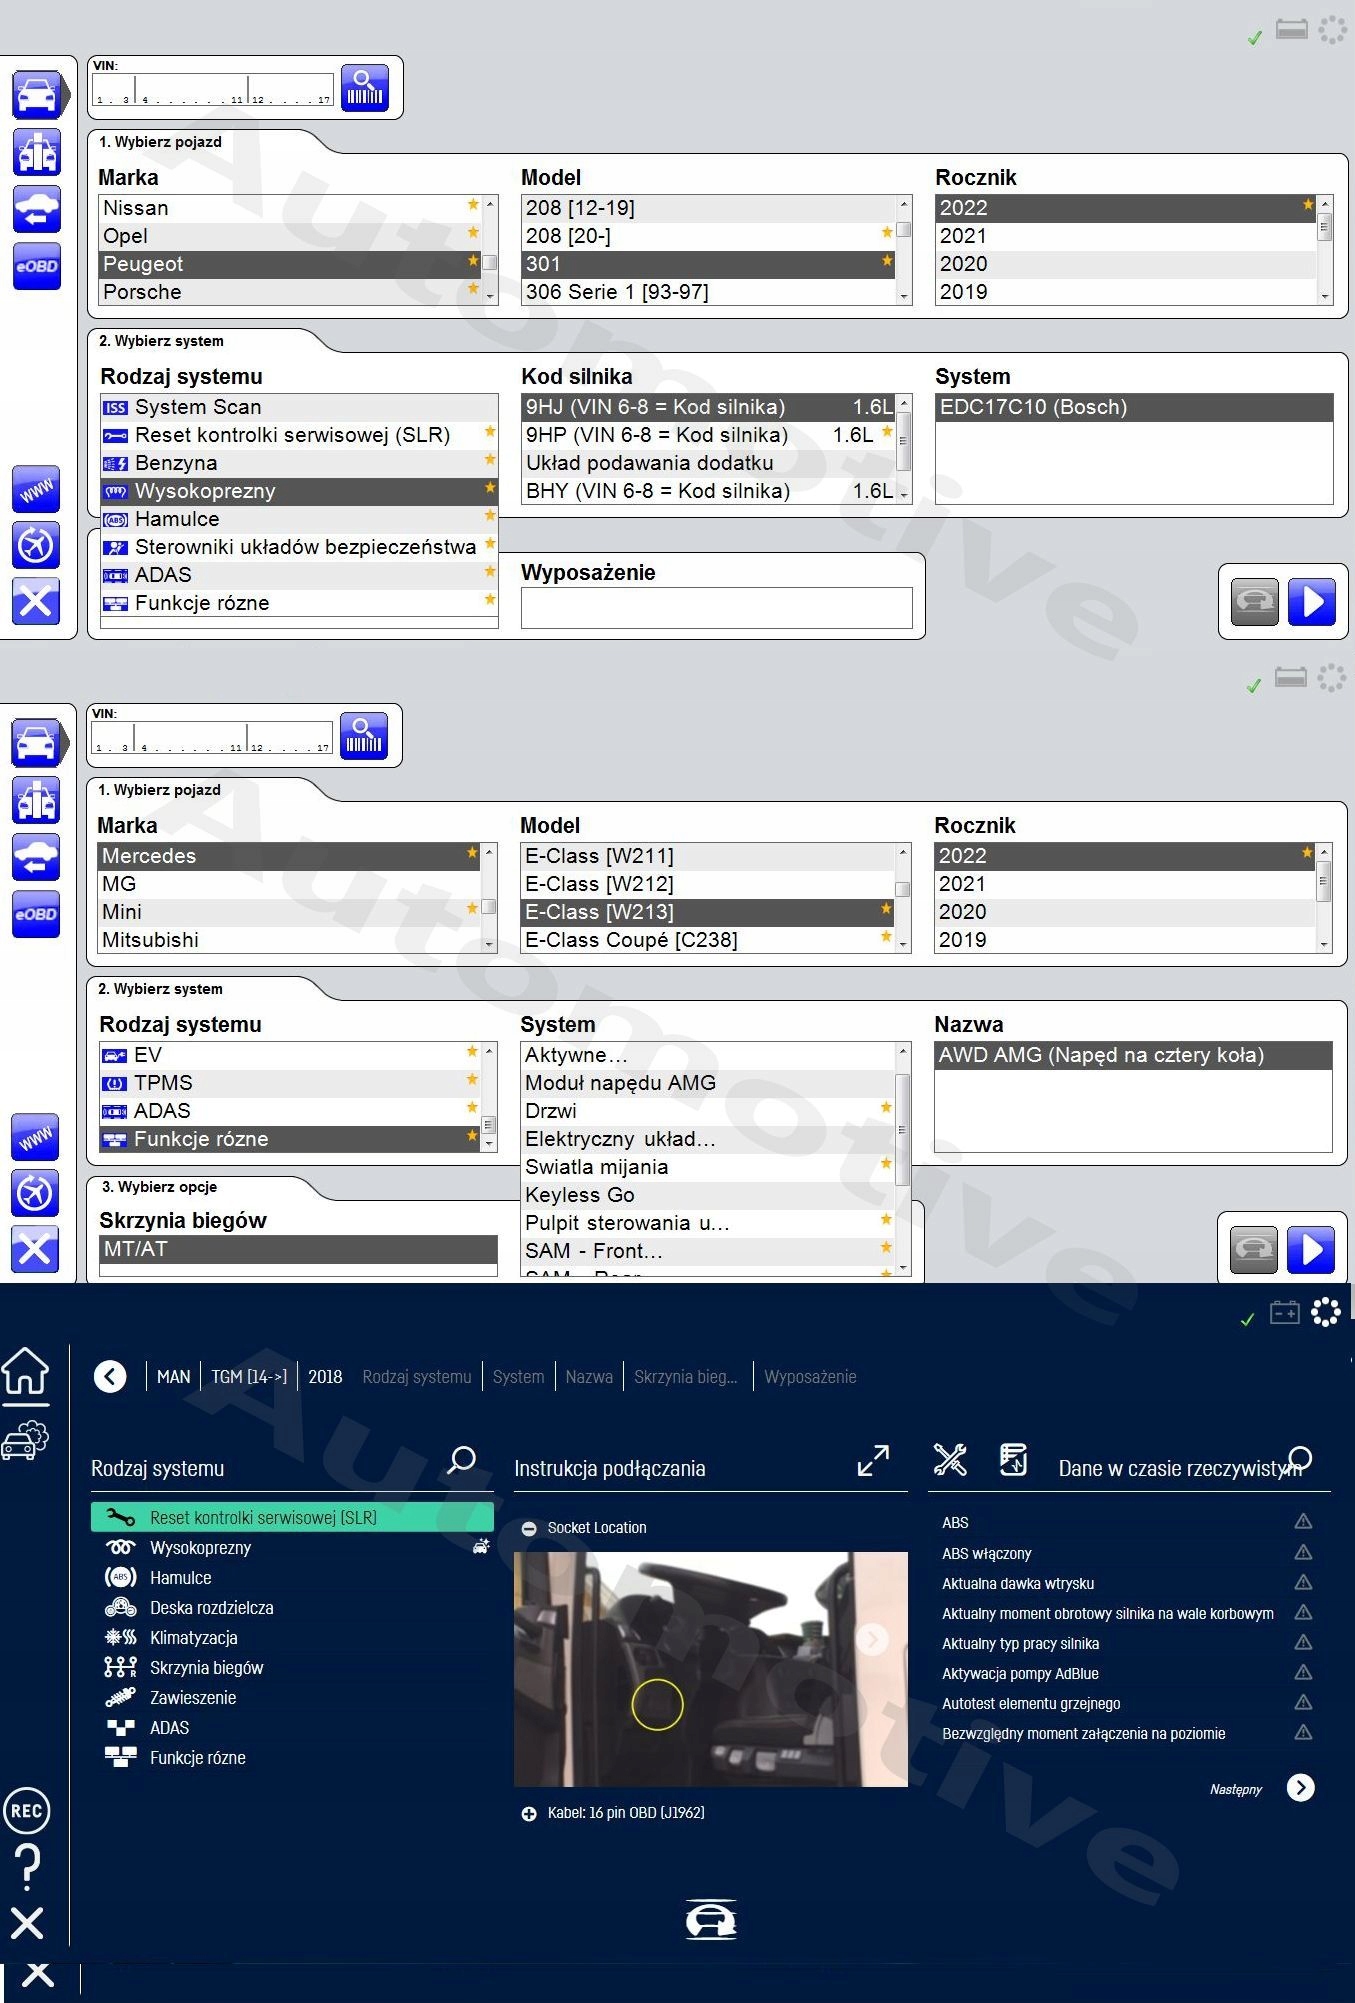Toggle the favorite star for Mini
1355x2003 pixels.
click(472, 909)
